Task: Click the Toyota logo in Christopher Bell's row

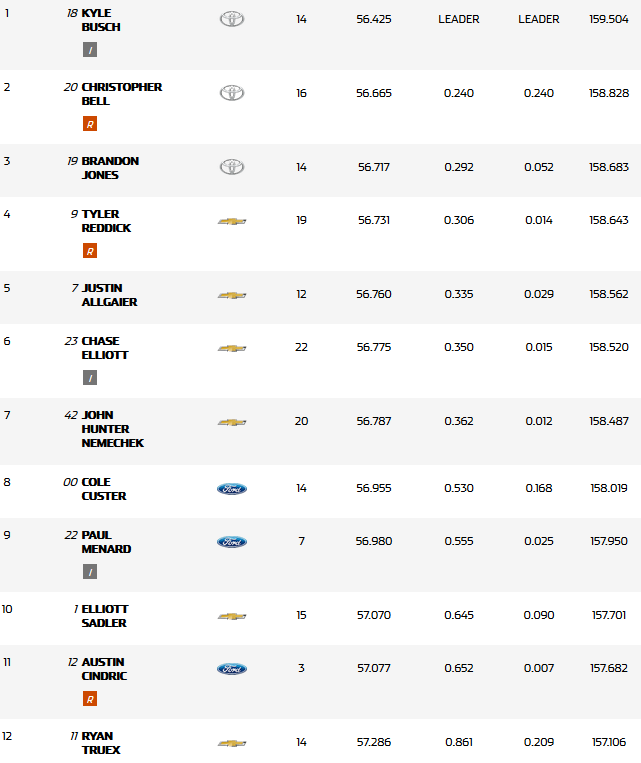Action: 232,93
